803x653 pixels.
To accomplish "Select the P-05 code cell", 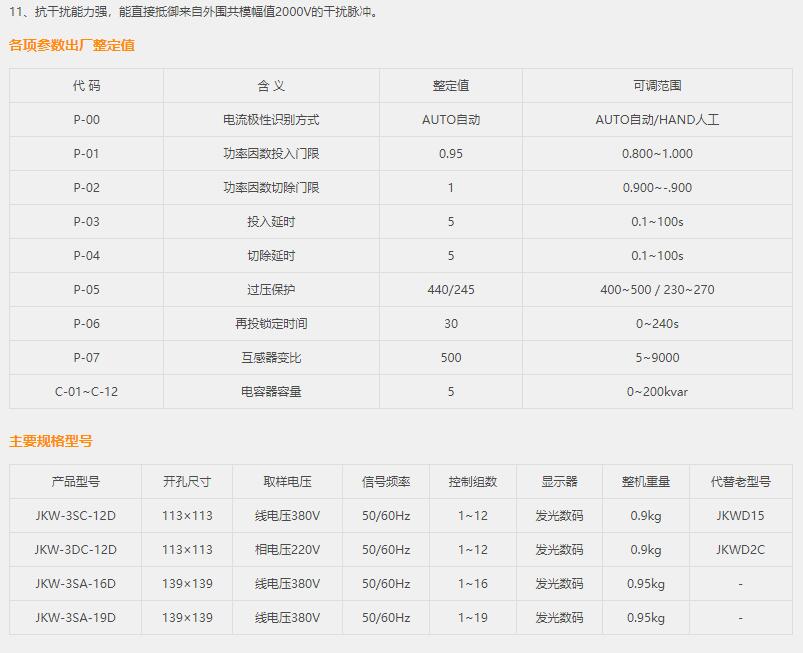I will tap(87, 289).
